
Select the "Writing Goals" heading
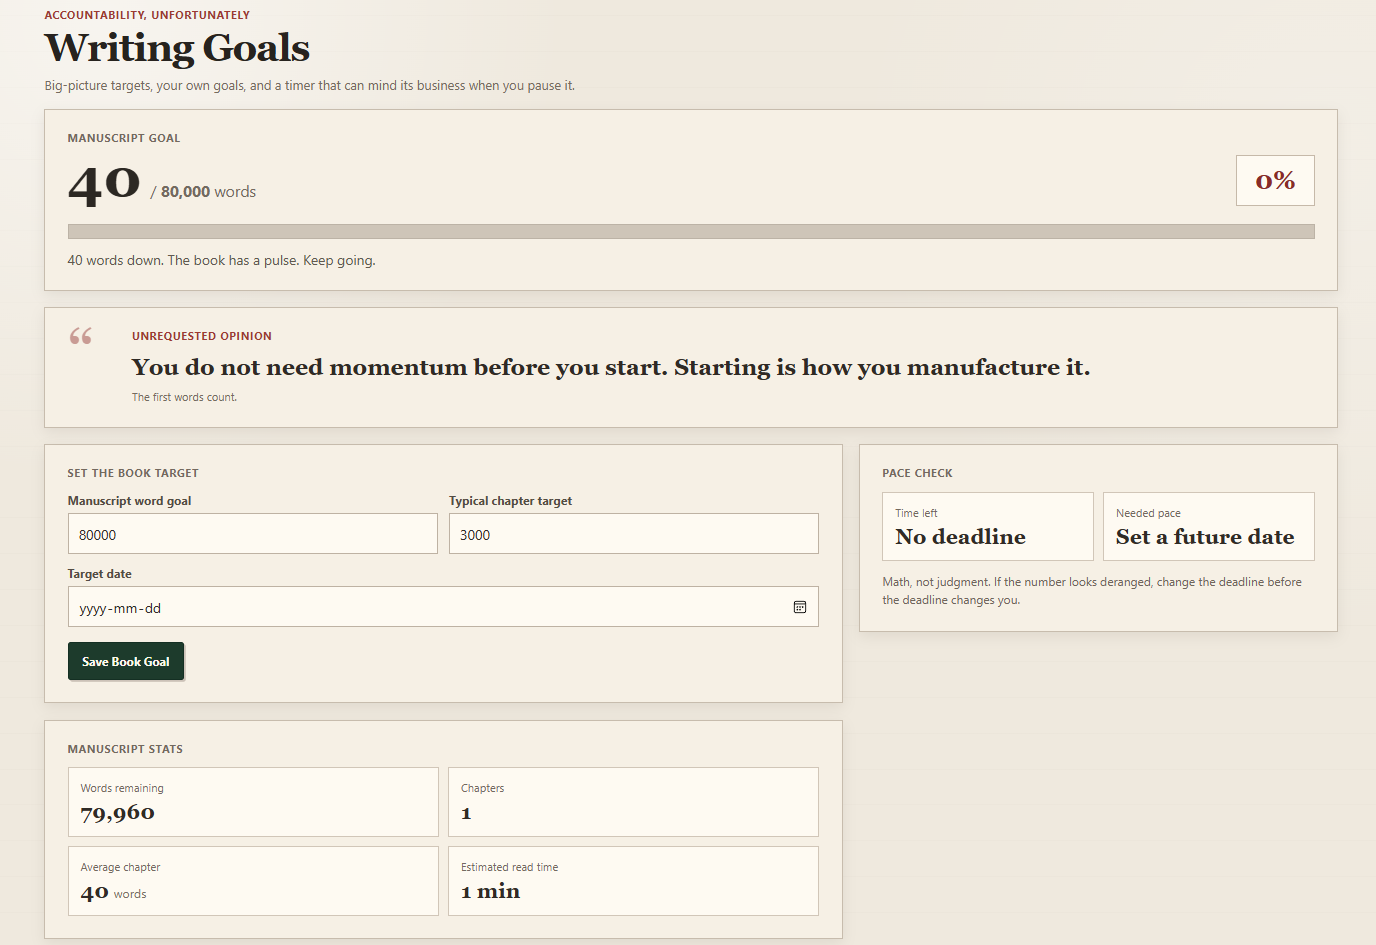click(x=177, y=48)
